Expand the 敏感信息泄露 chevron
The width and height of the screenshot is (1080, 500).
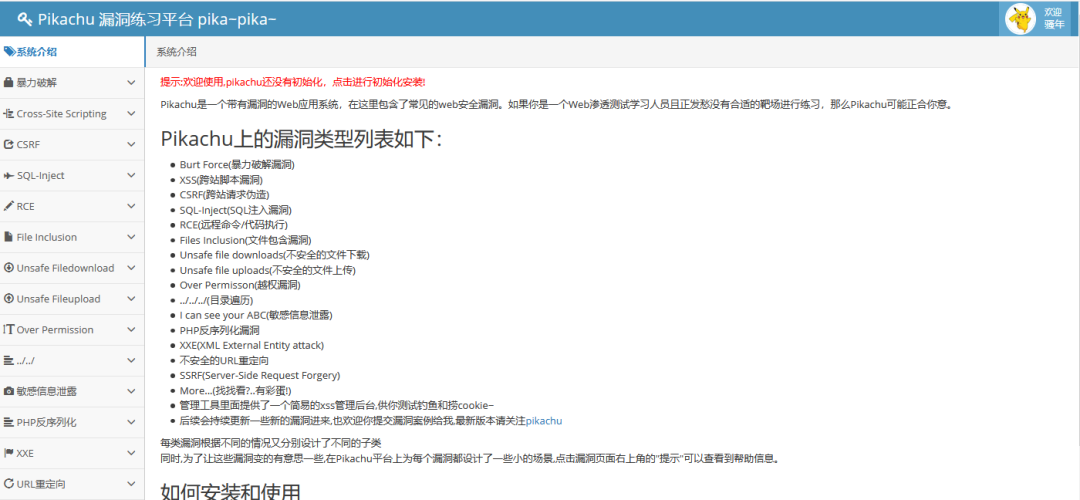[132, 391]
